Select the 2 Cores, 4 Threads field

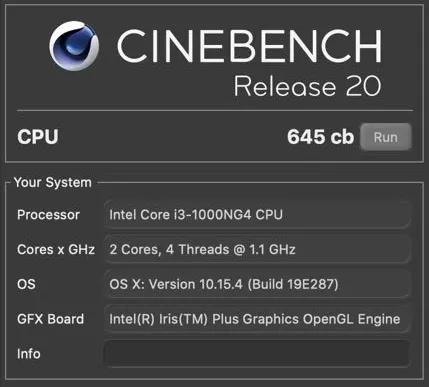[x=257, y=249]
